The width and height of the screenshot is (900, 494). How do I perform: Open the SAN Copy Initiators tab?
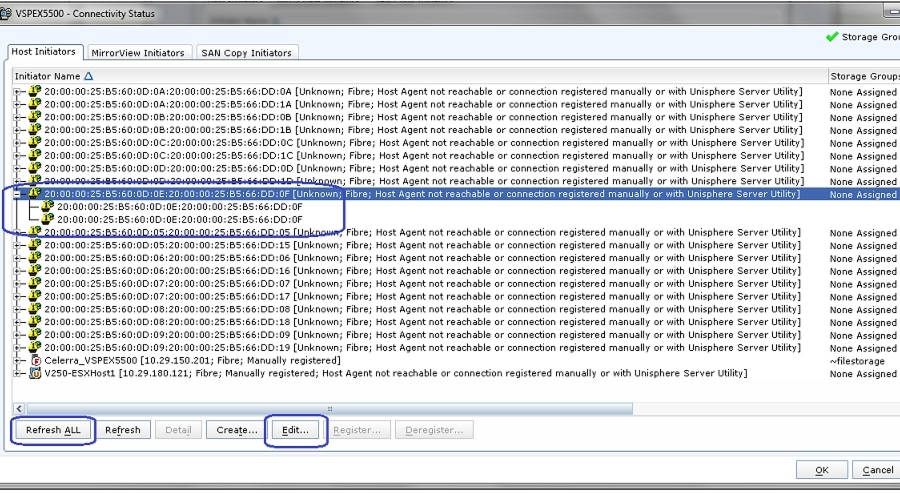coord(247,53)
